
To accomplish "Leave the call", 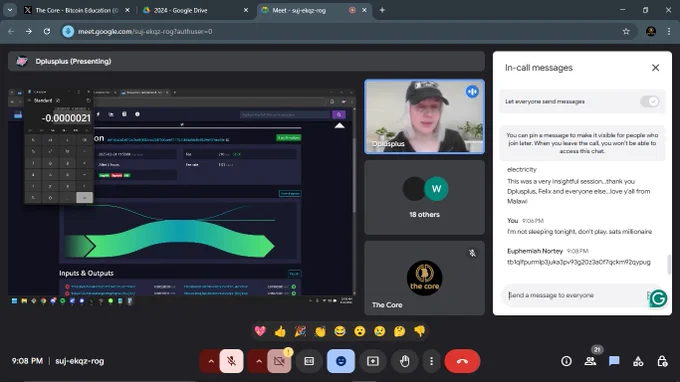I will click(462, 361).
